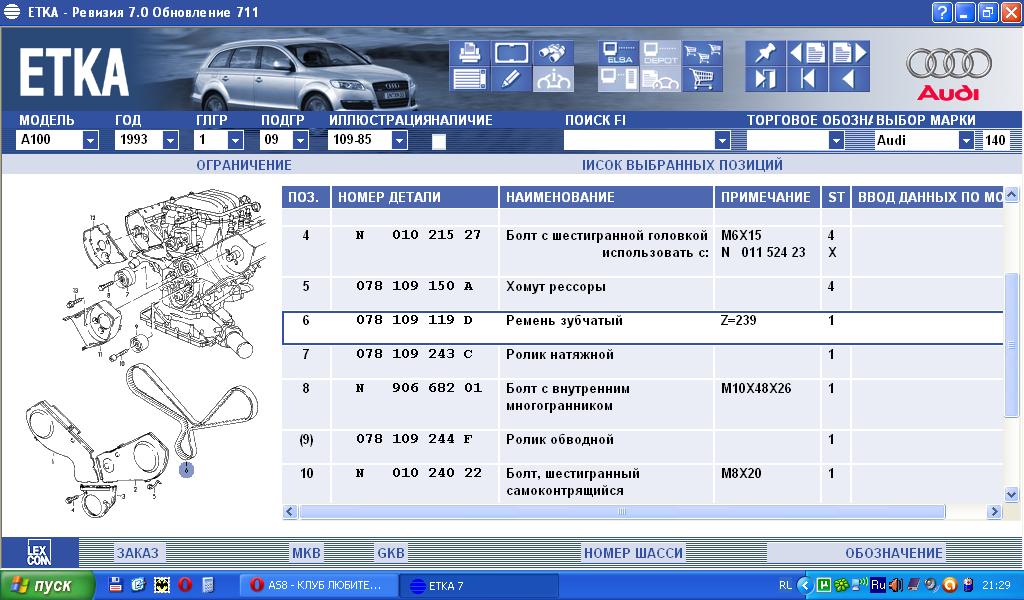Expand the МОДЕЛЬ dropdown showing A100
The width and height of the screenshot is (1024, 600).
tap(90, 141)
